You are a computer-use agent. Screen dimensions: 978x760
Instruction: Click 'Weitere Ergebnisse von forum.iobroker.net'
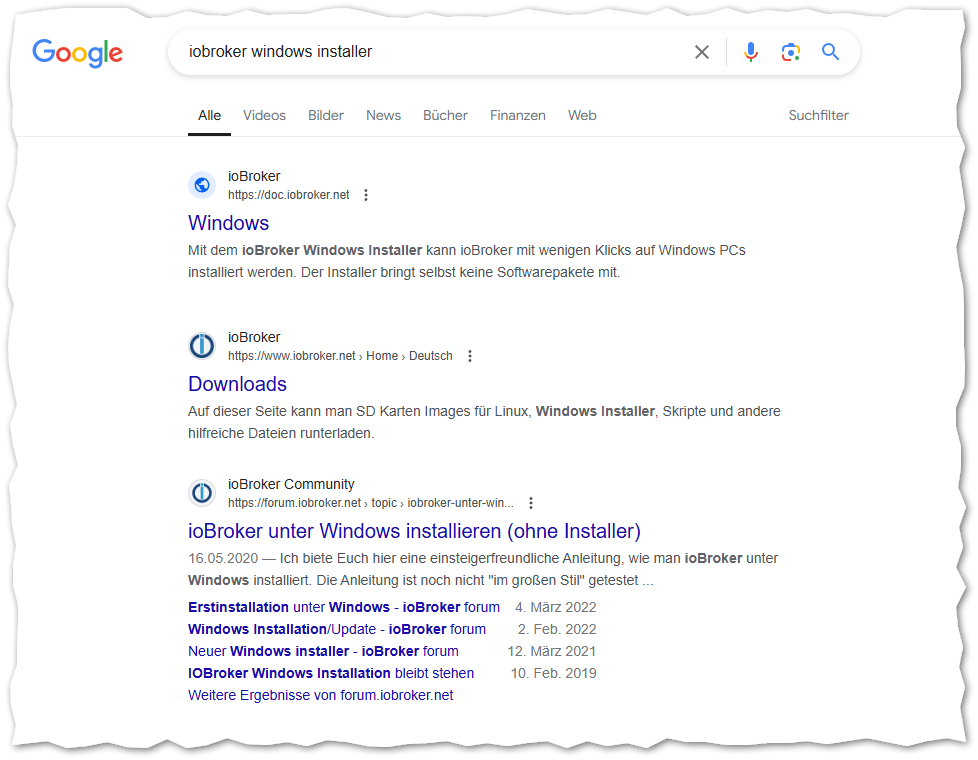[x=321, y=696]
